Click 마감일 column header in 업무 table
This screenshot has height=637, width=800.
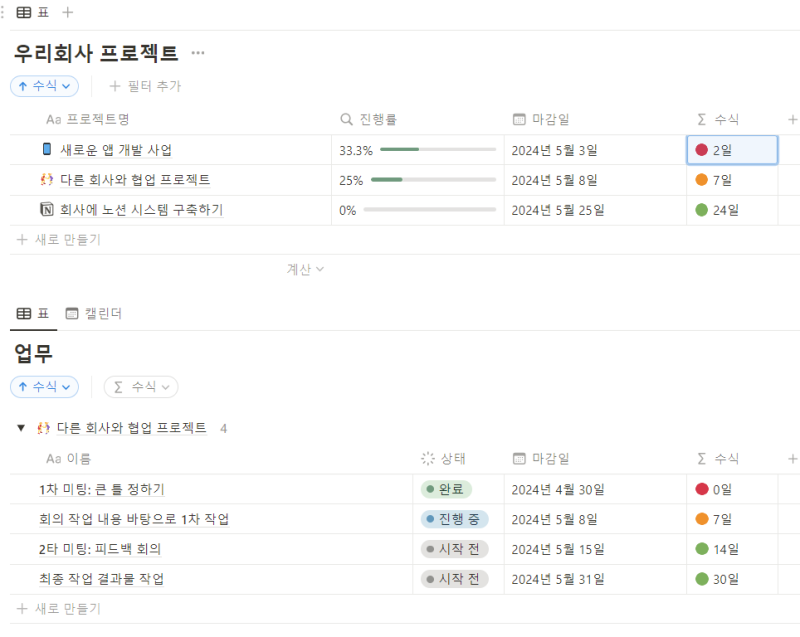click(x=541, y=459)
